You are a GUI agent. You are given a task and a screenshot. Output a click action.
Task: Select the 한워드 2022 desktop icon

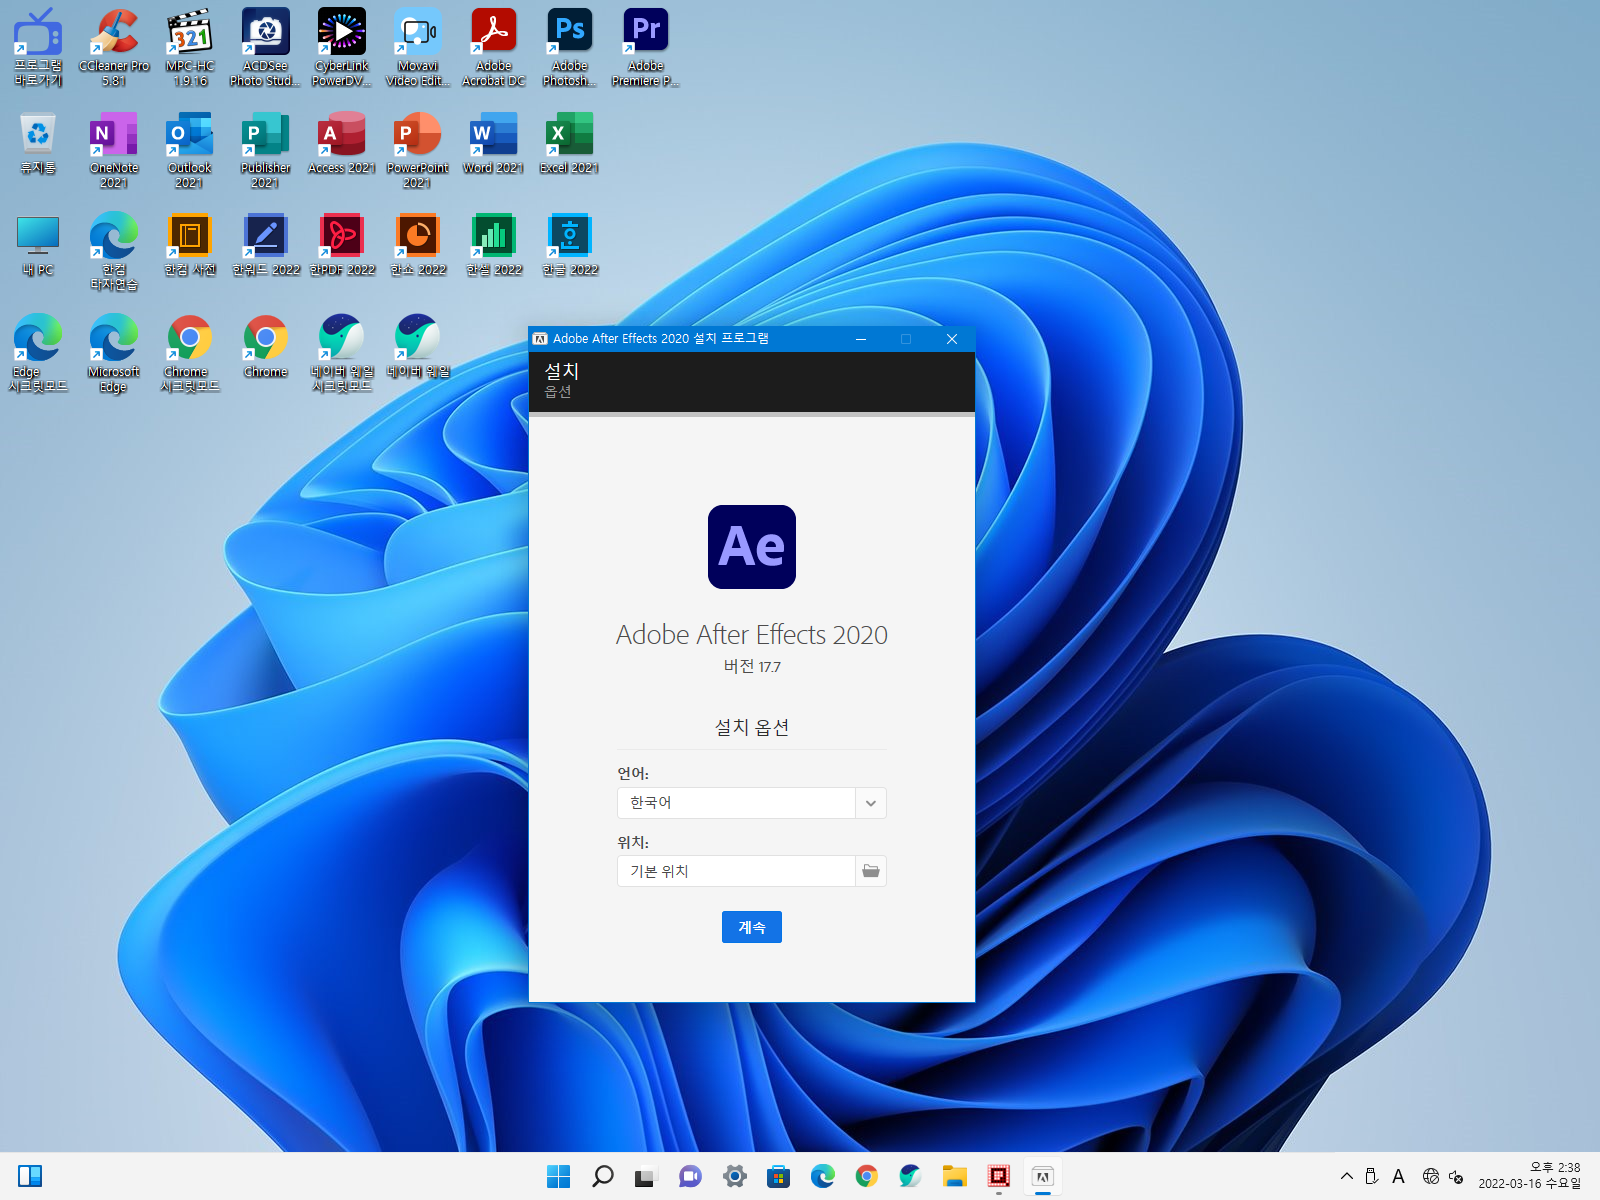point(266,245)
